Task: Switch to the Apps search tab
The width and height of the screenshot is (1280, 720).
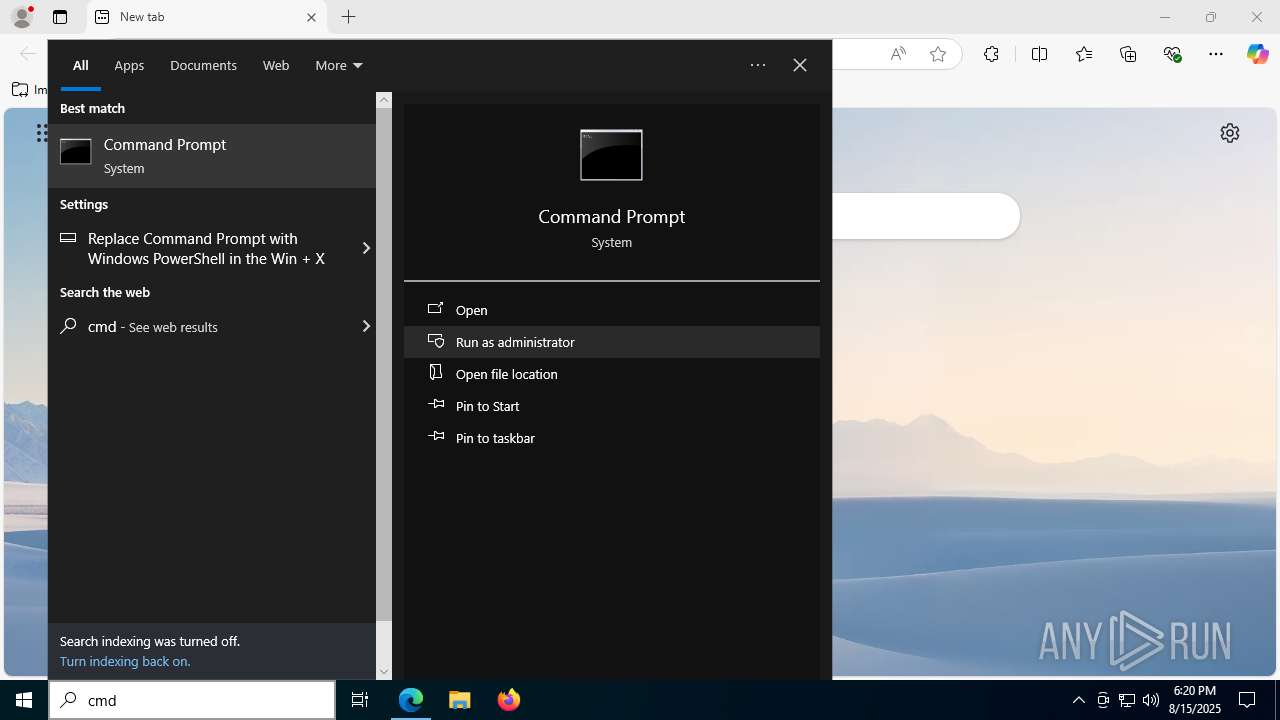Action: pos(129,65)
